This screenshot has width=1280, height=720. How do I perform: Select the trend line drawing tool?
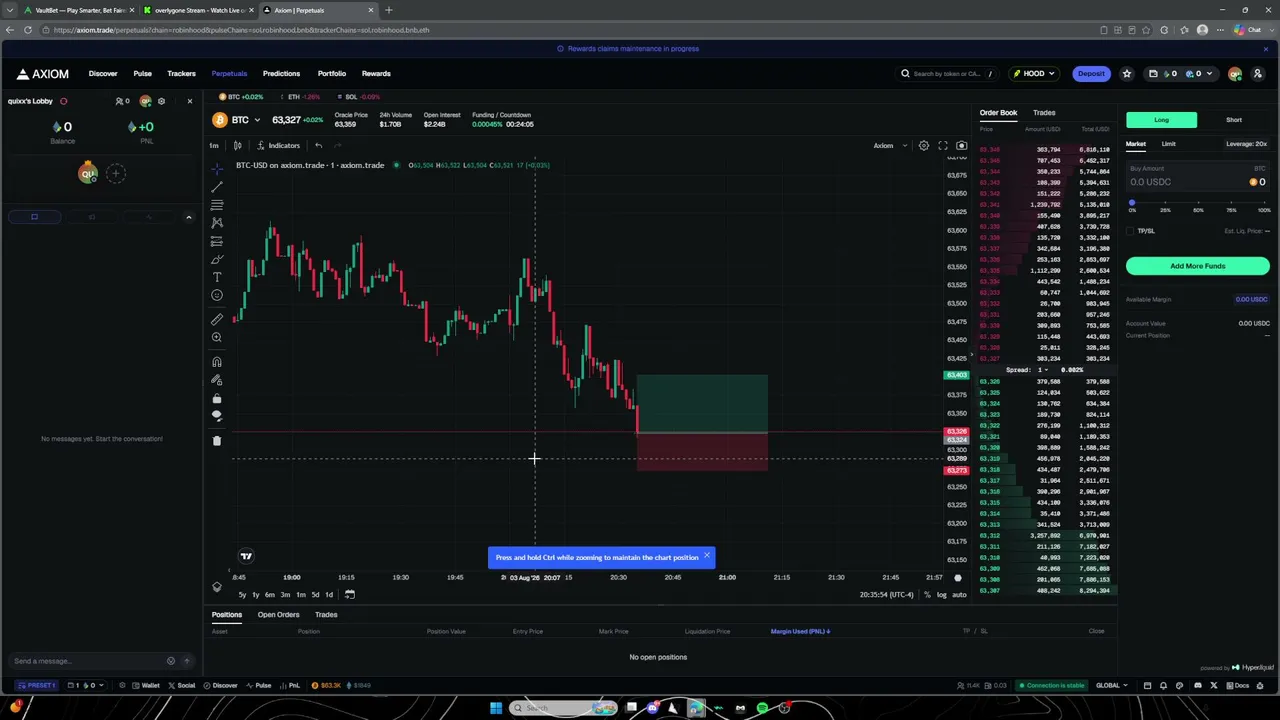[x=217, y=187]
